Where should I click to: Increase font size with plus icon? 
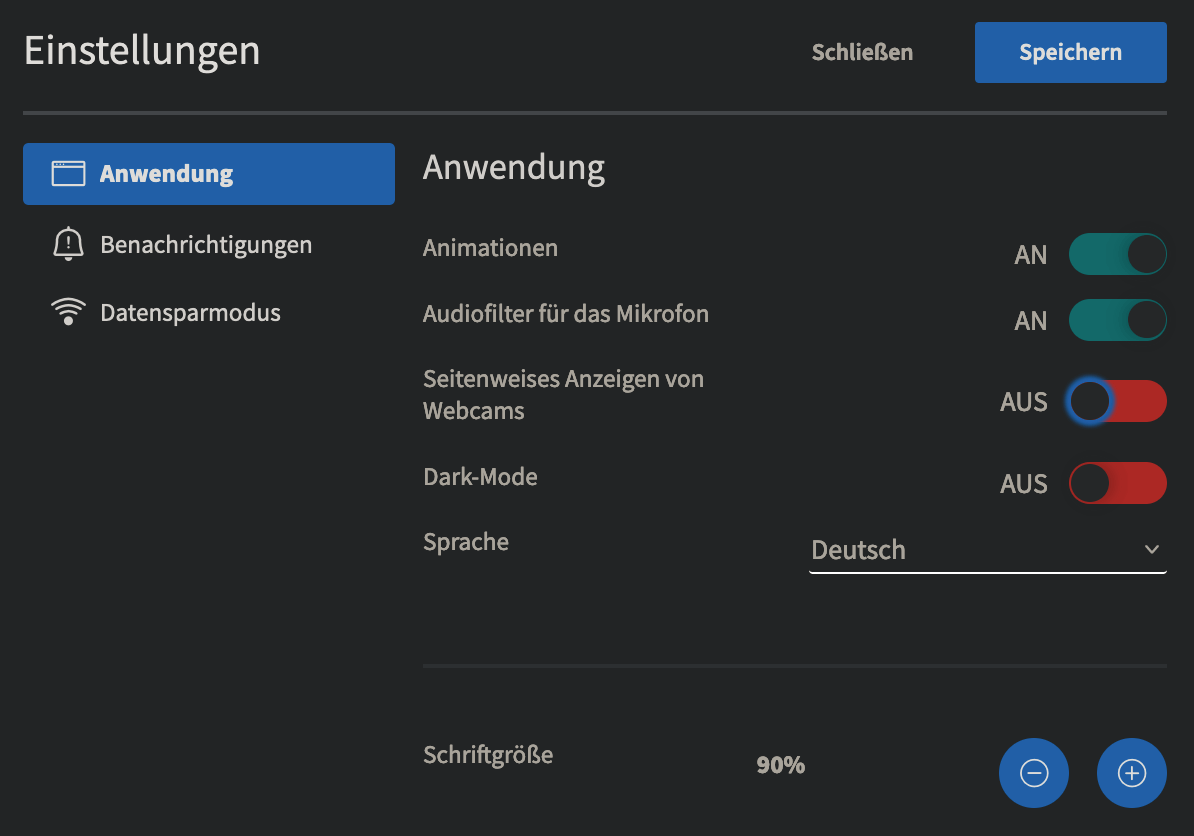(1131, 773)
